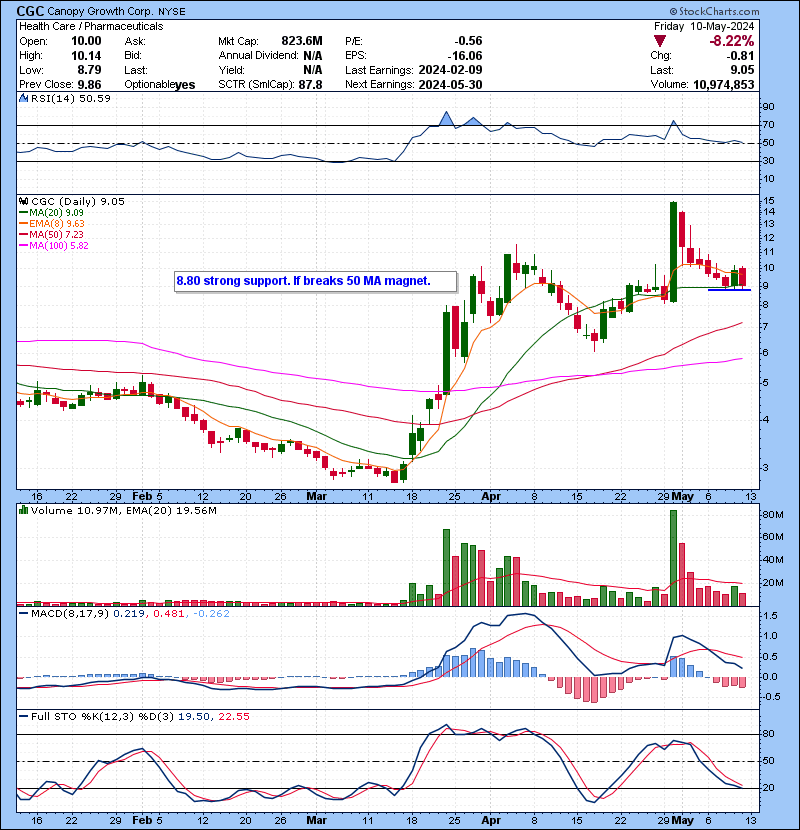Click the CGC ticker symbol in header
This screenshot has height=830, width=800.
[x=30, y=11]
